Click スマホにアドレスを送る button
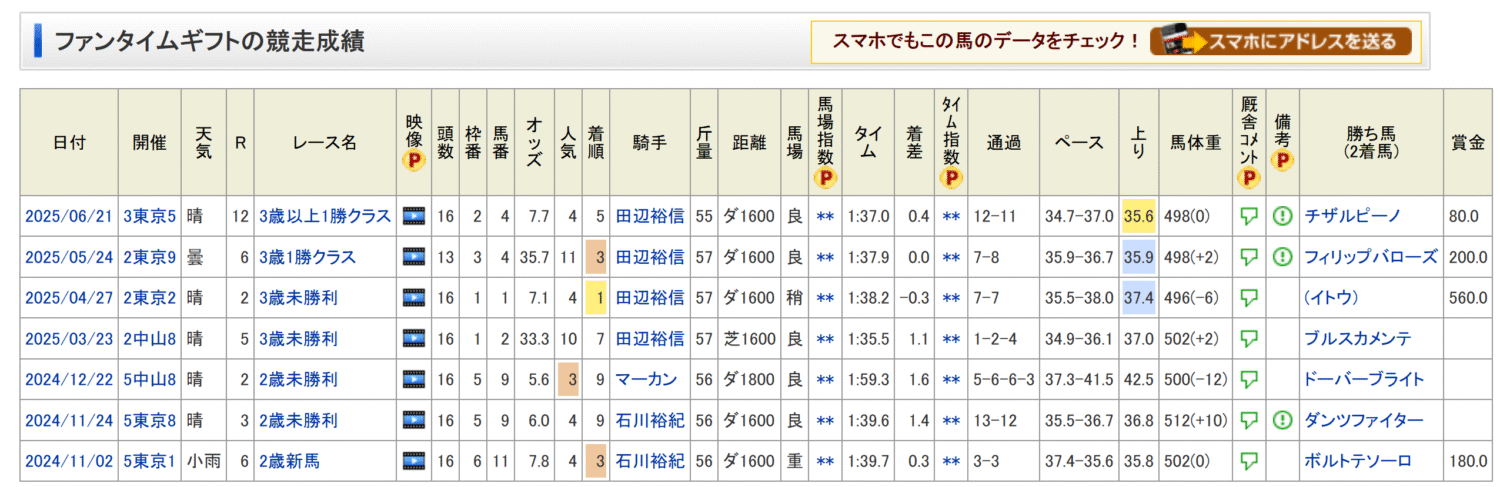Image resolution: width=1500 pixels, height=487 pixels. click(x=1280, y=41)
